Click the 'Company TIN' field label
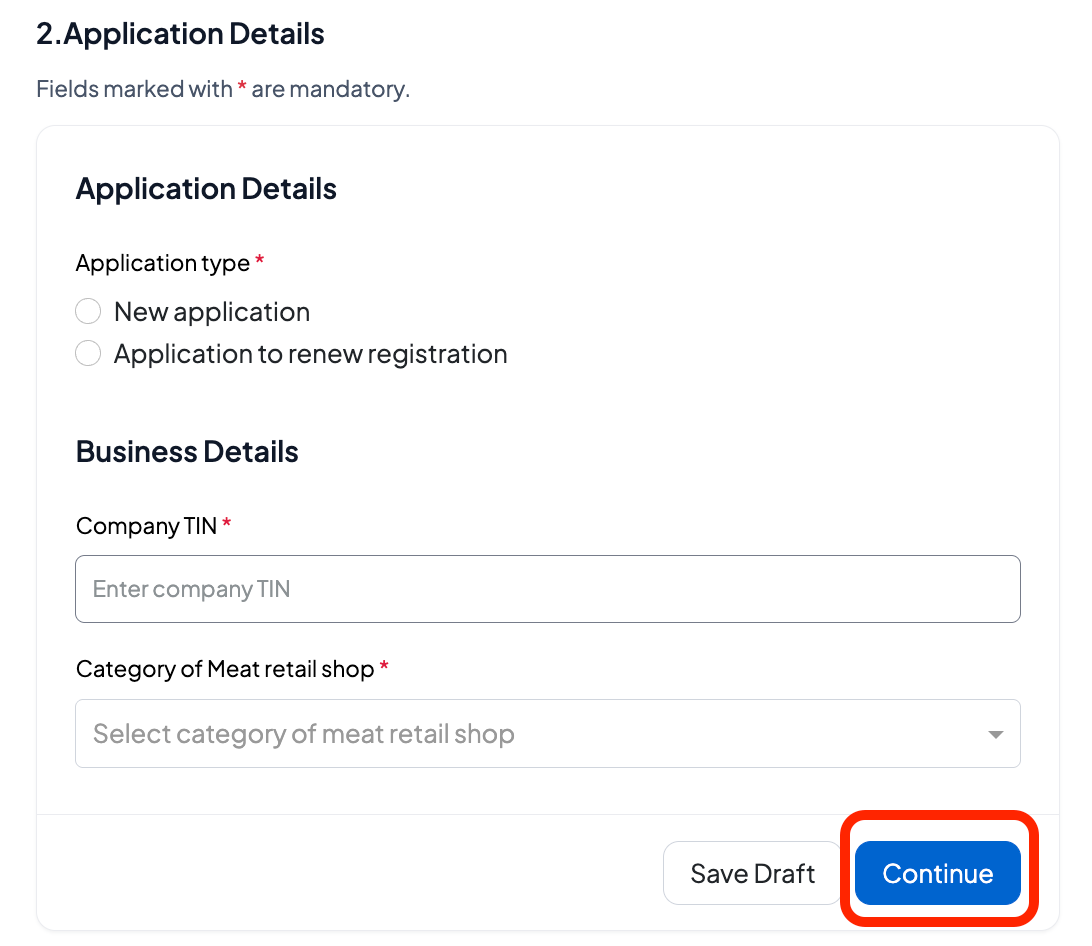The image size is (1092, 946). 146,526
